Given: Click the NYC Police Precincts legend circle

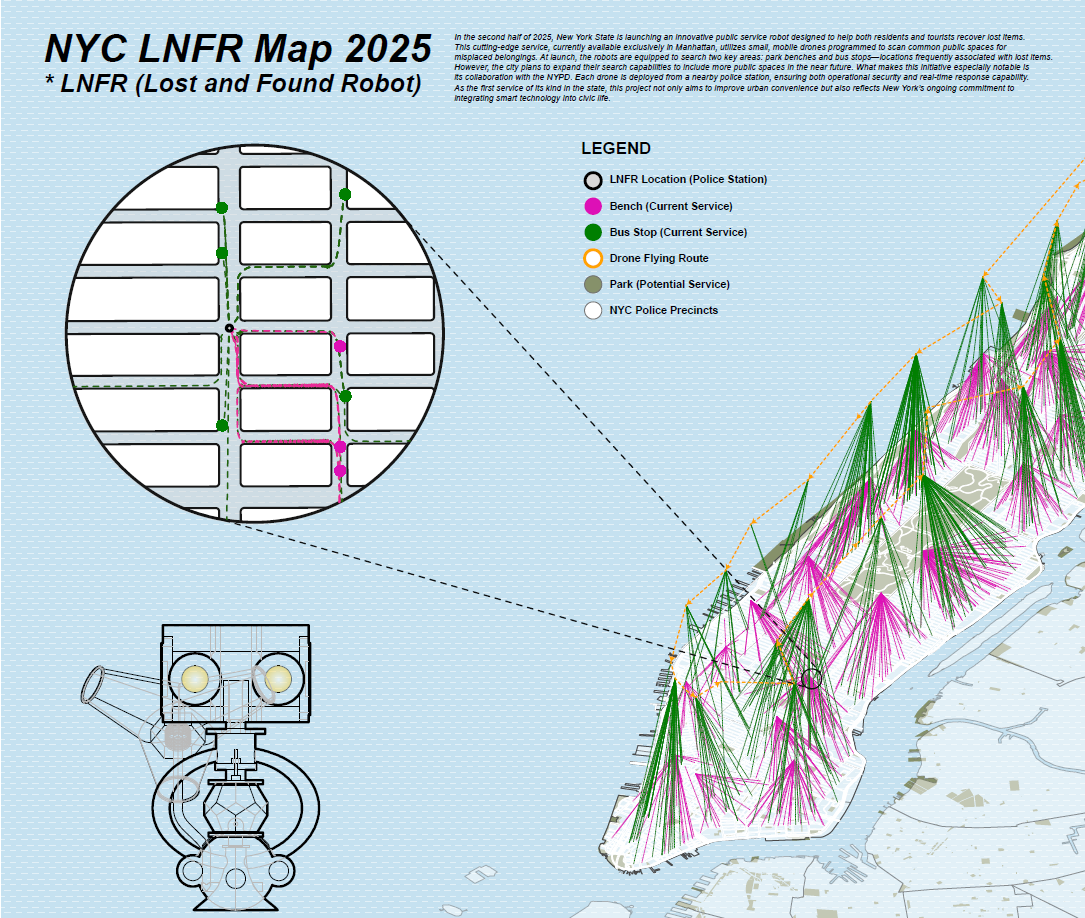Looking at the screenshot, I should [592, 310].
